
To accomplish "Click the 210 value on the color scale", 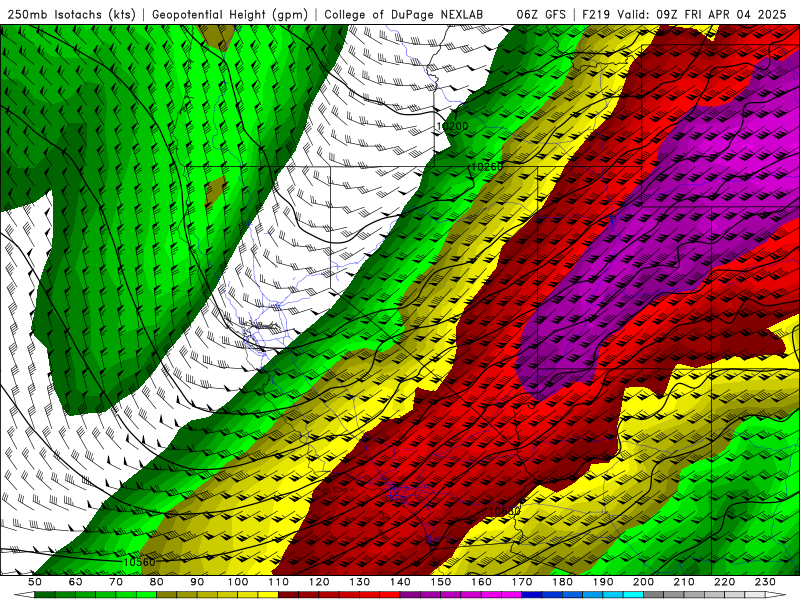I will [684, 582].
